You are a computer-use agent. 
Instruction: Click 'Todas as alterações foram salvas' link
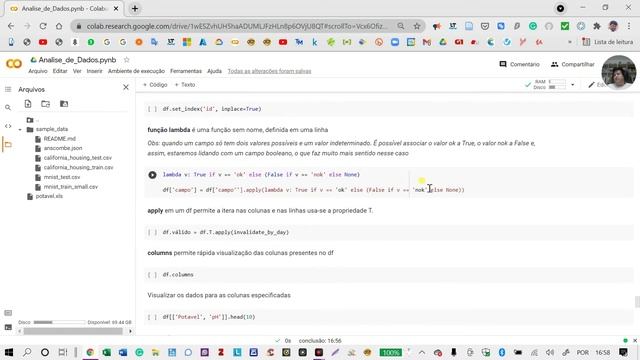(269, 71)
